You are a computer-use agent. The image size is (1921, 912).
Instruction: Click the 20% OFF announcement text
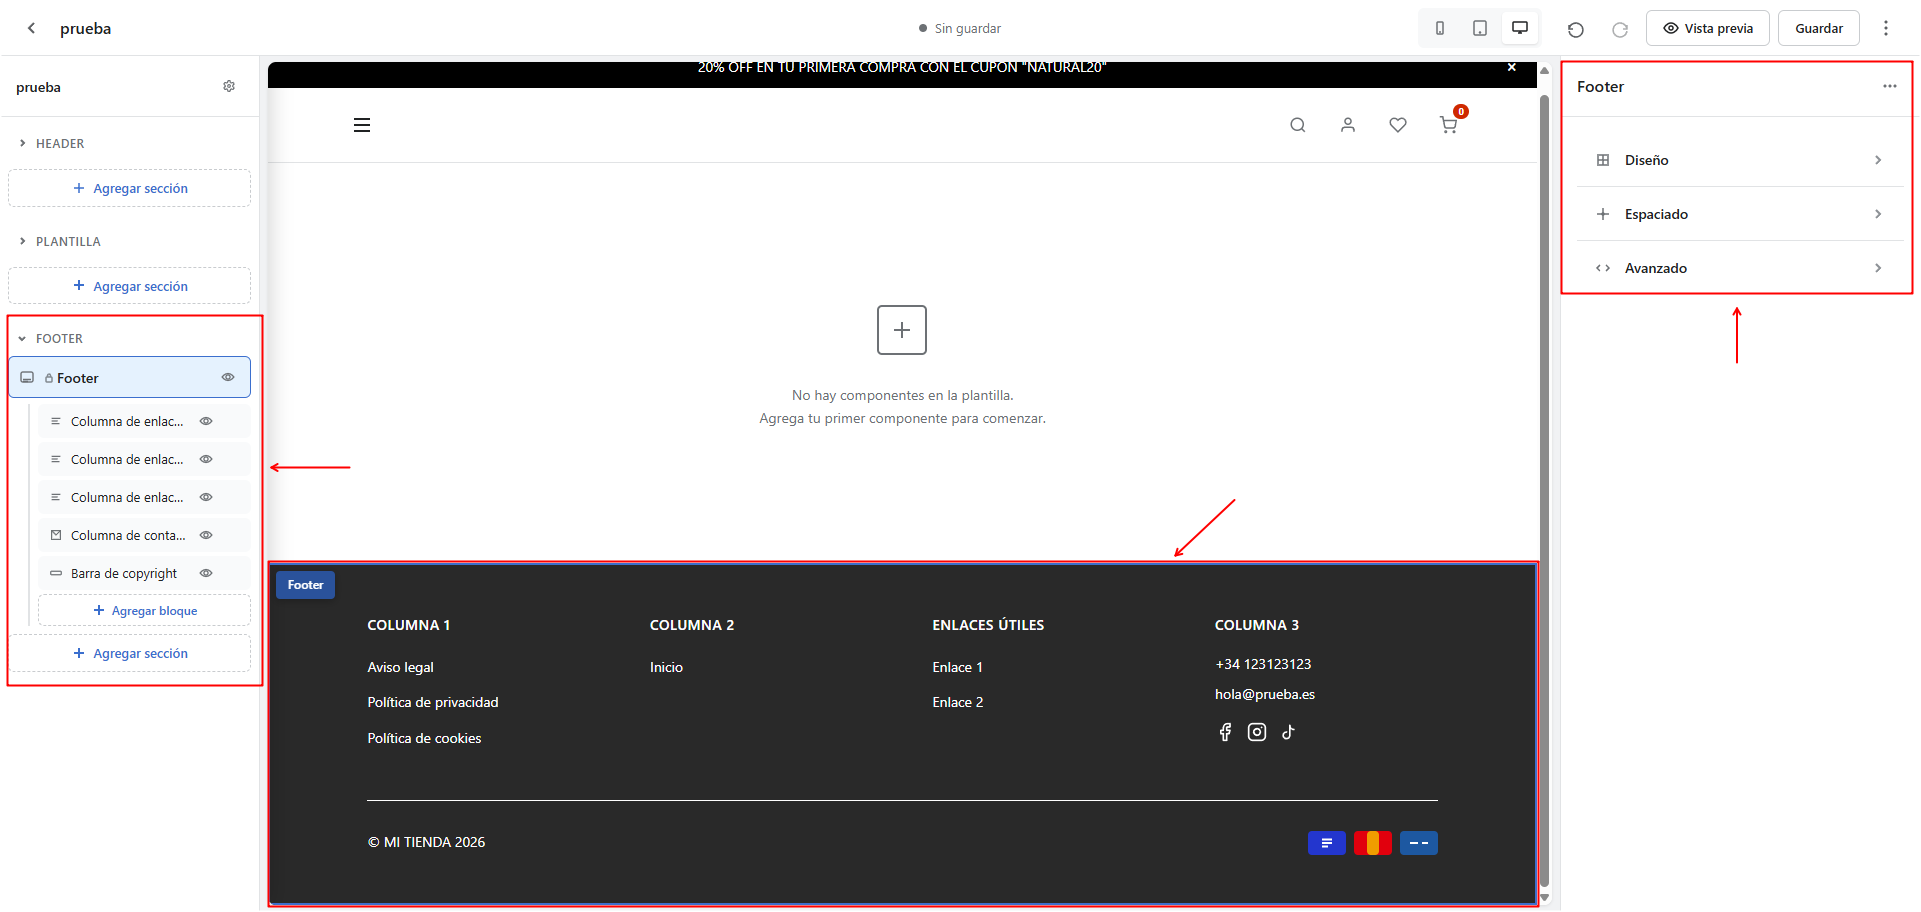902,67
